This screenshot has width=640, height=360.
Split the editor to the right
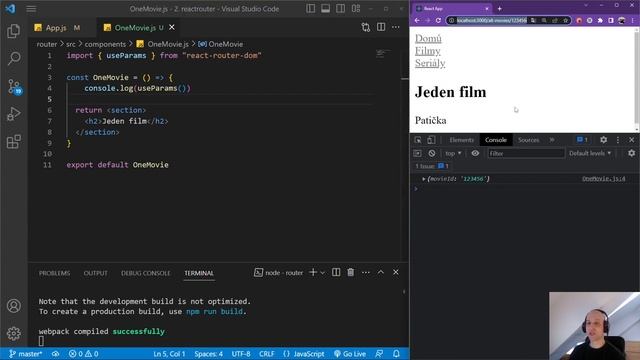(381, 27)
